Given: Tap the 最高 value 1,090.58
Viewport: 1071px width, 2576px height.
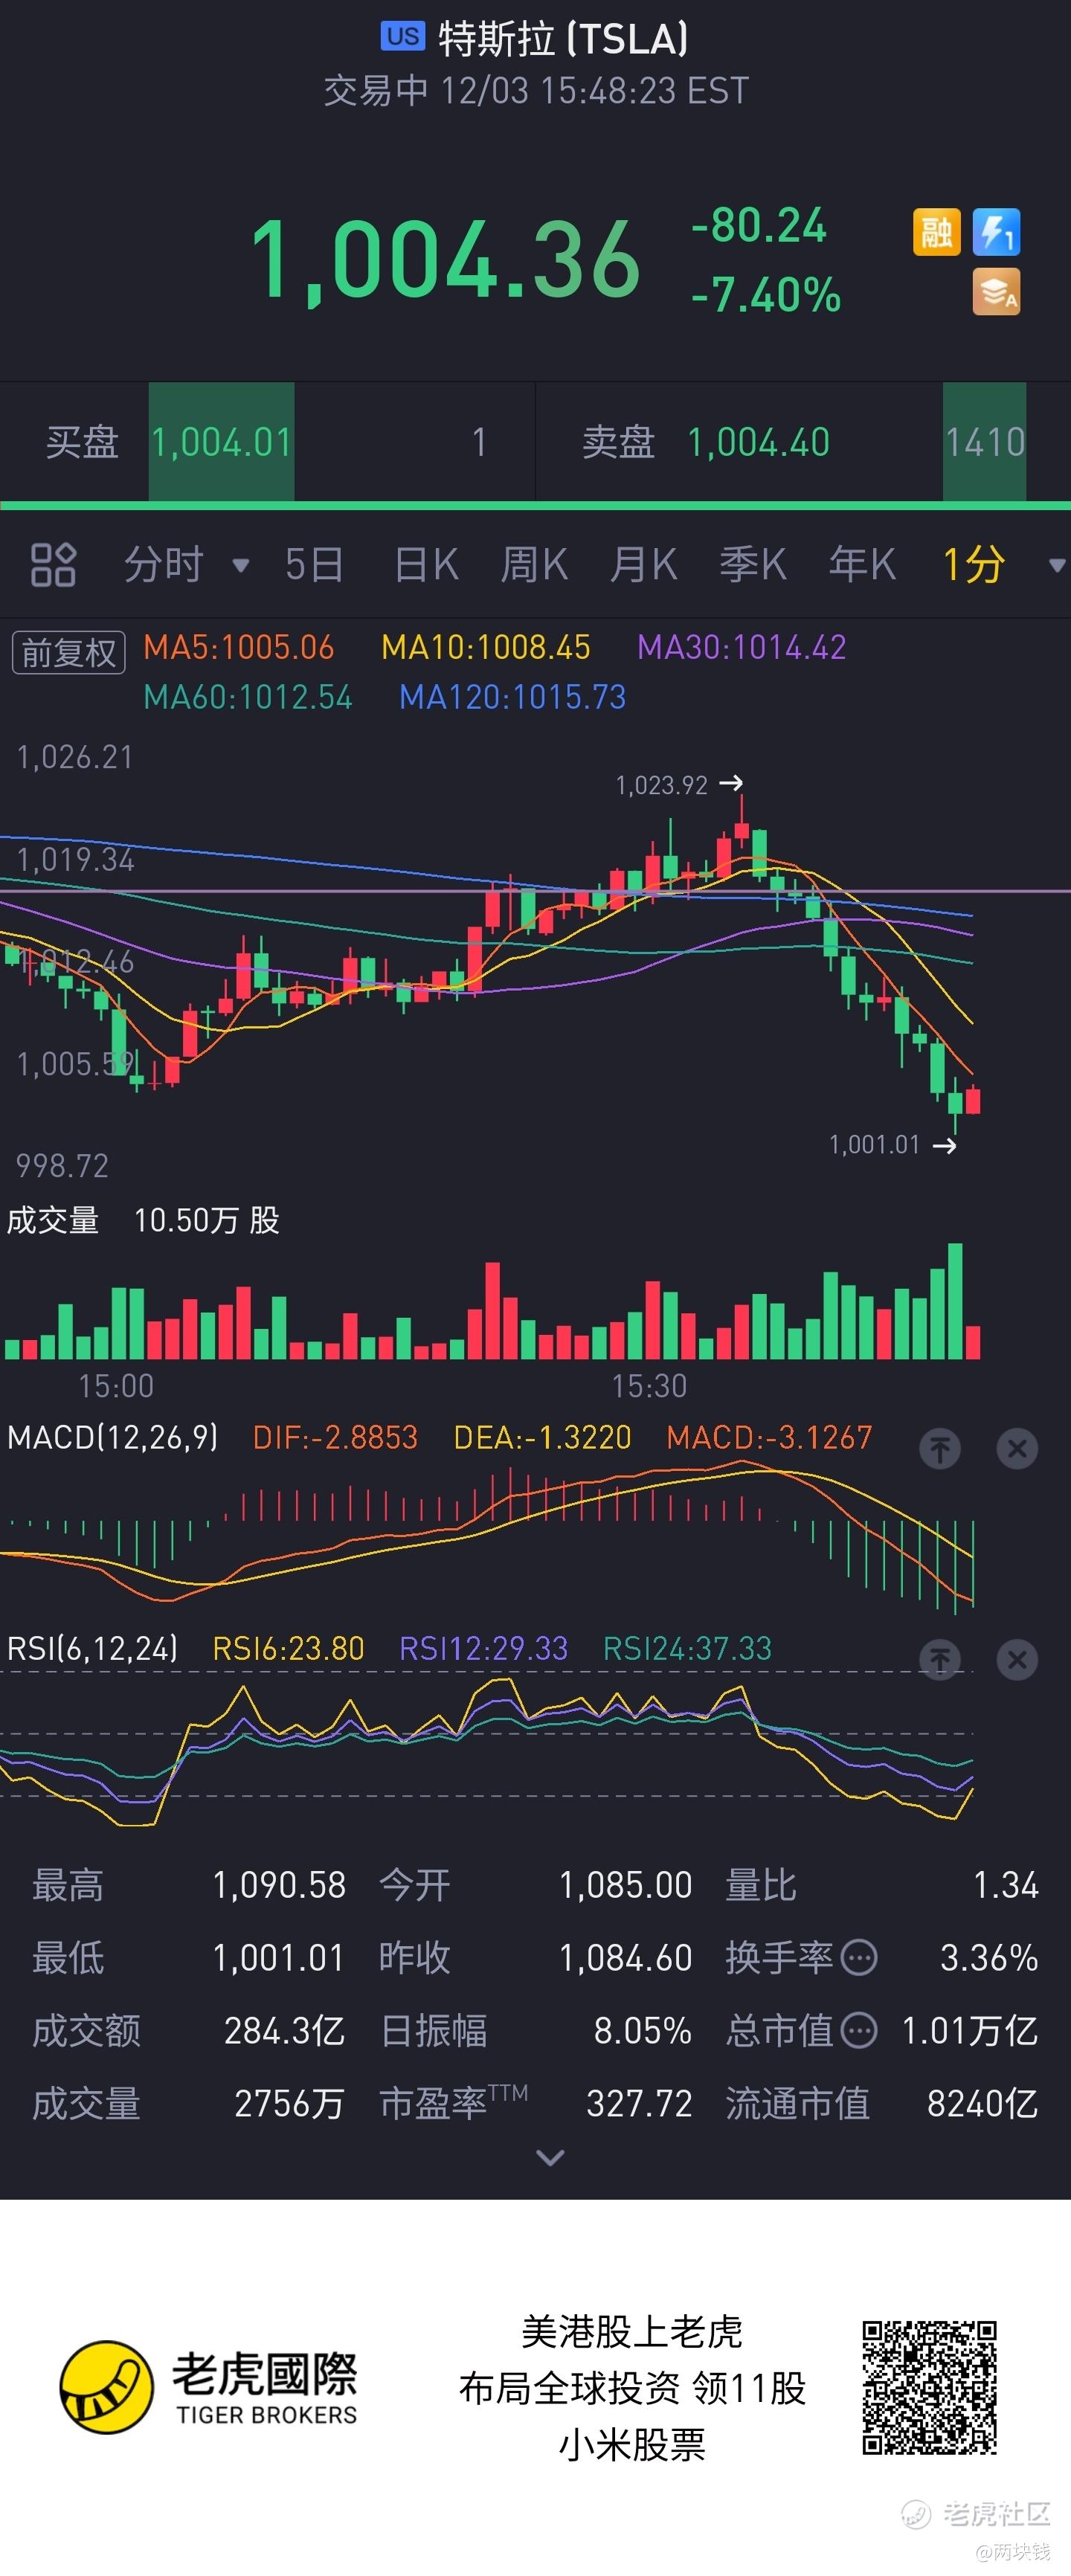Looking at the screenshot, I should [279, 1885].
